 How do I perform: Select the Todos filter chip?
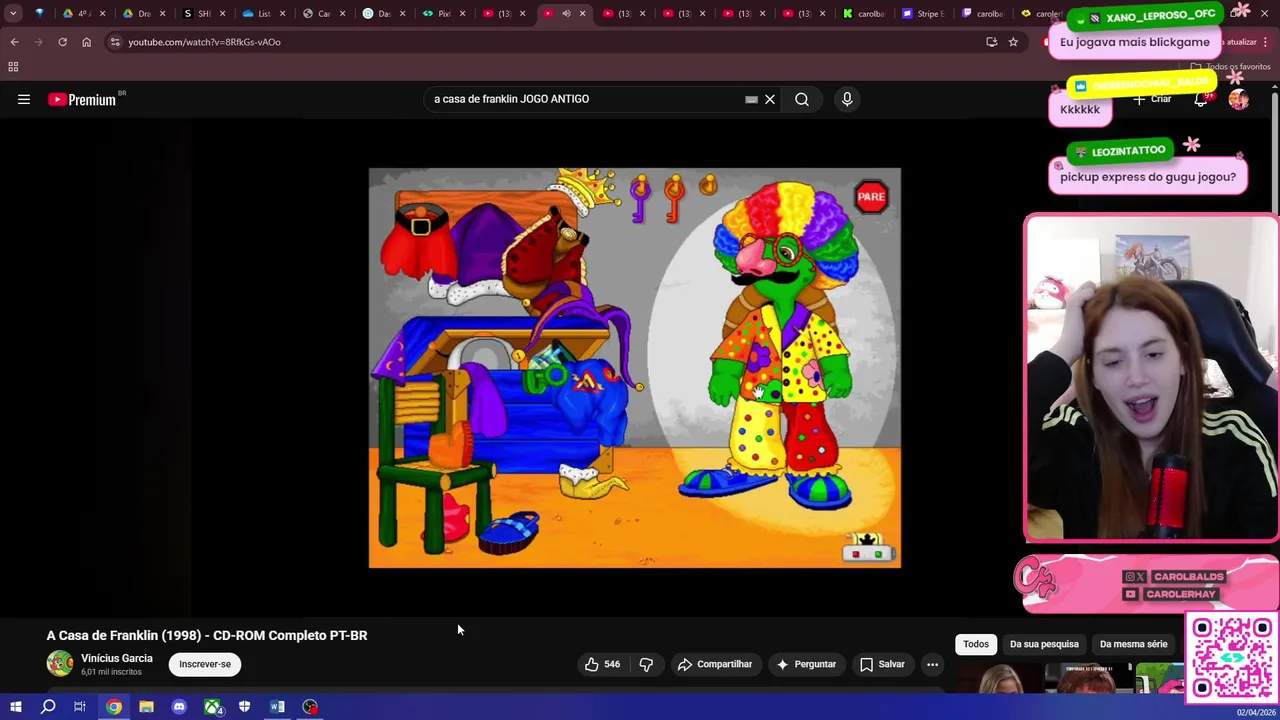coord(976,644)
